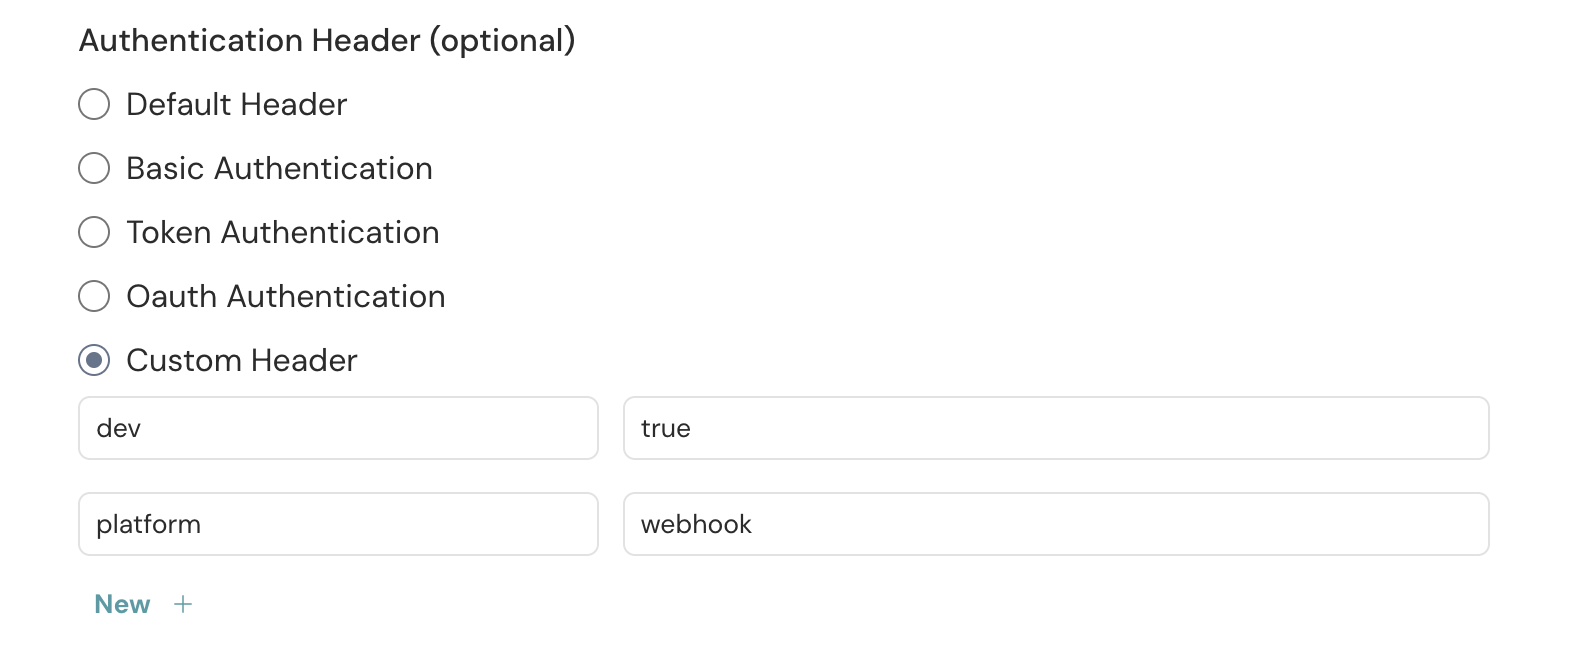Focus the header value field containing true
The height and width of the screenshot is (648, 1580).
coord(1056,428)
